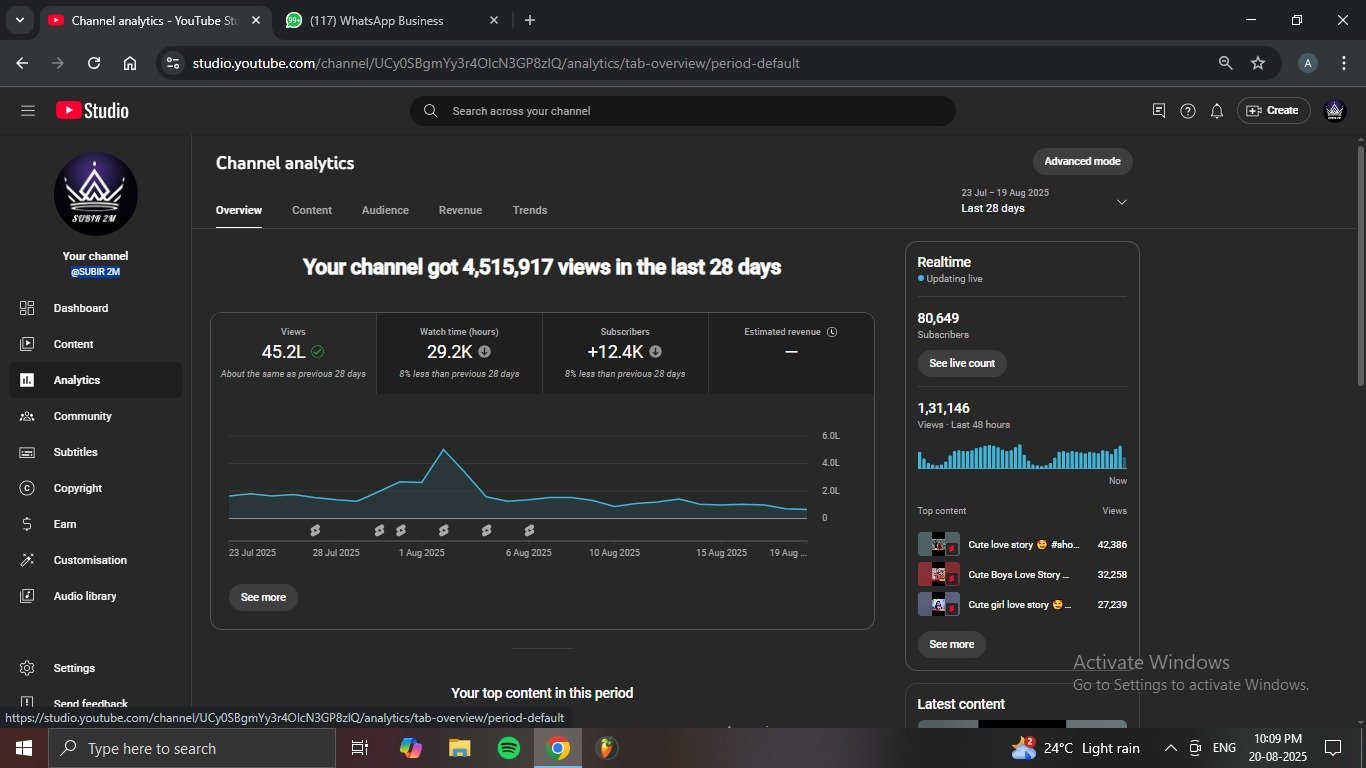The image size is (1366, 768).
Task: Open Spotify from the Windows taskbar
Action: tap(508, 748)
